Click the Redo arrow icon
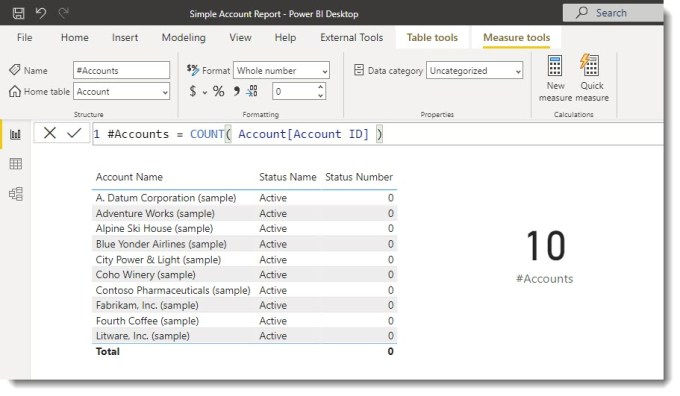The image size is (680, 396). [64, 13]
